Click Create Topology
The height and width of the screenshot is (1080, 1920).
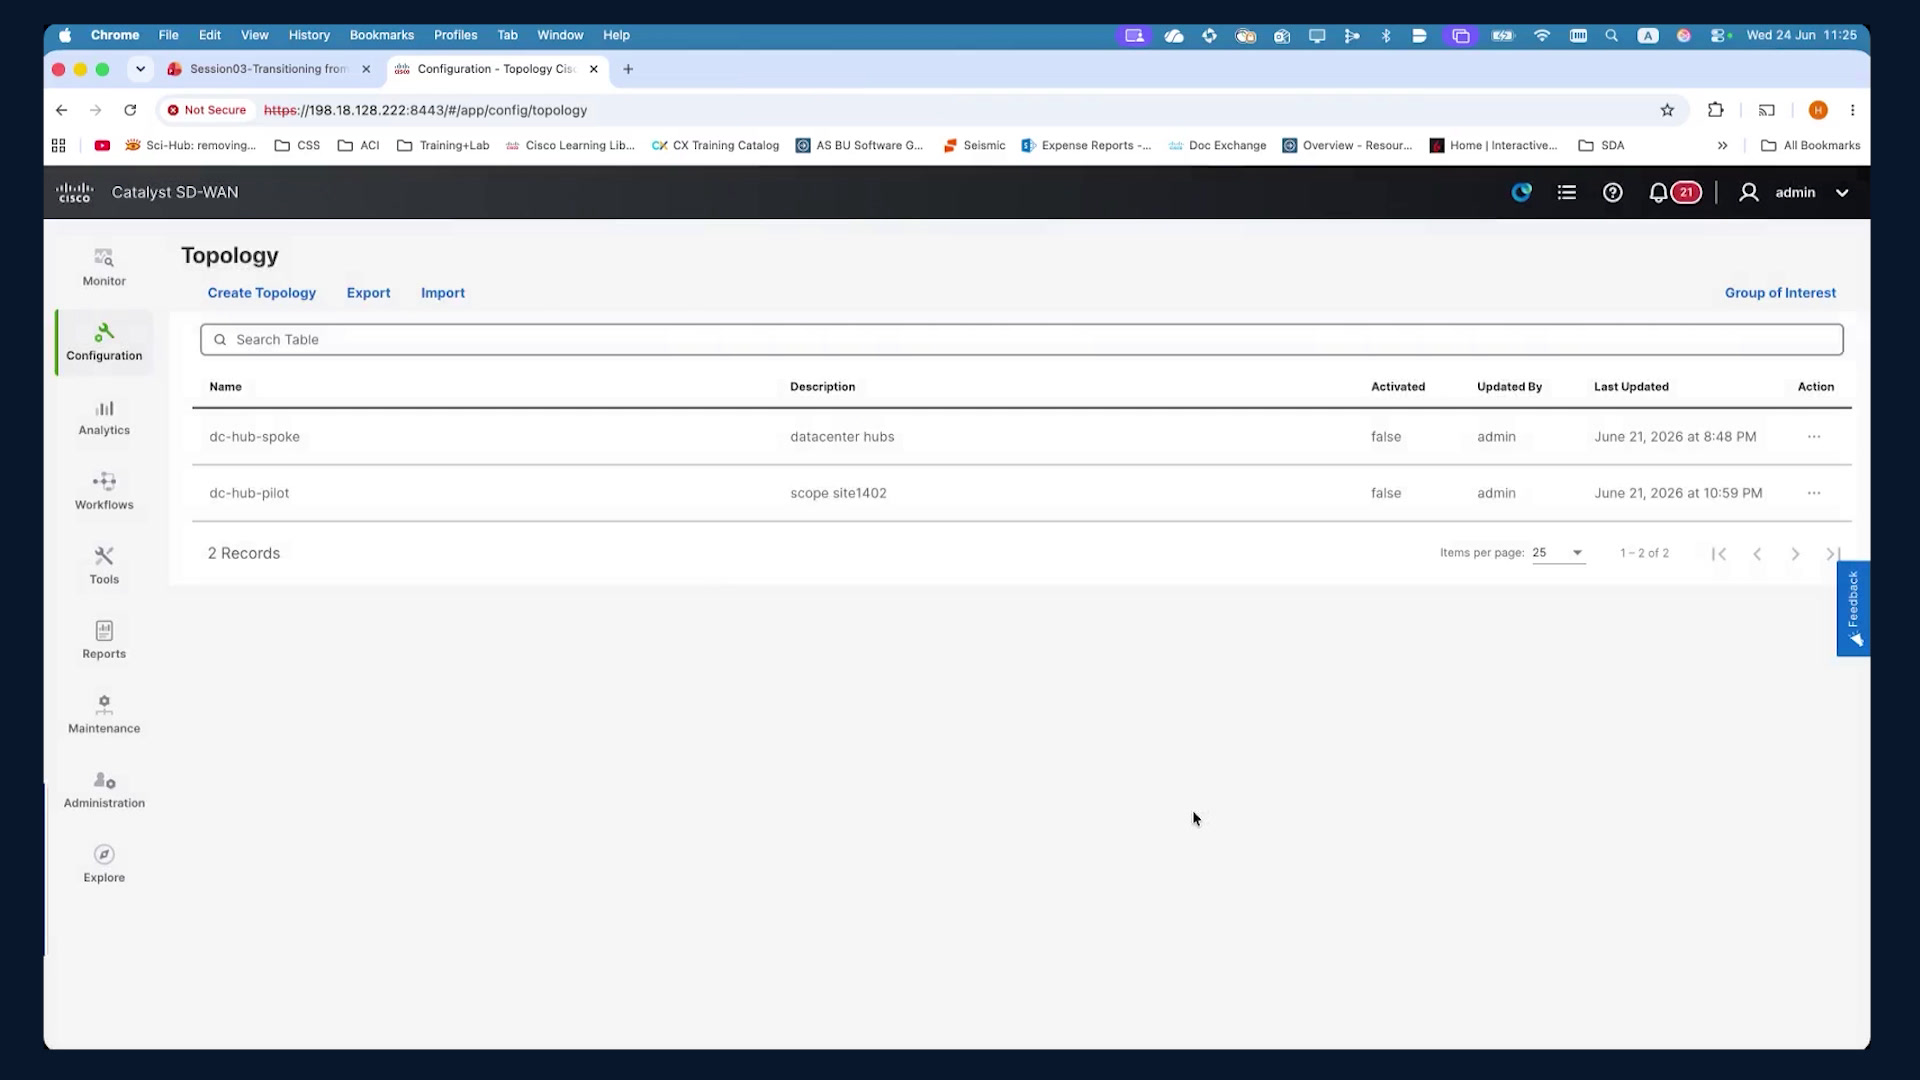[261, 293]
